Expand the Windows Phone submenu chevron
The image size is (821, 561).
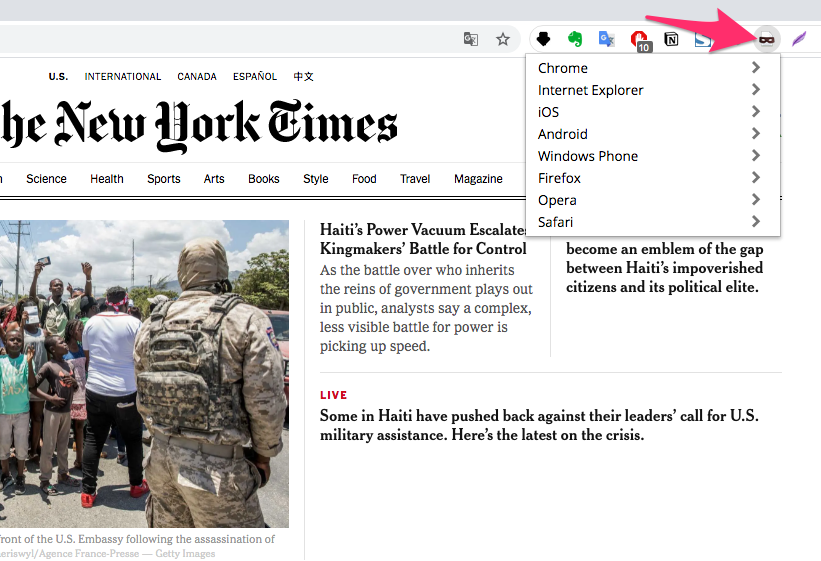(756, 156)
